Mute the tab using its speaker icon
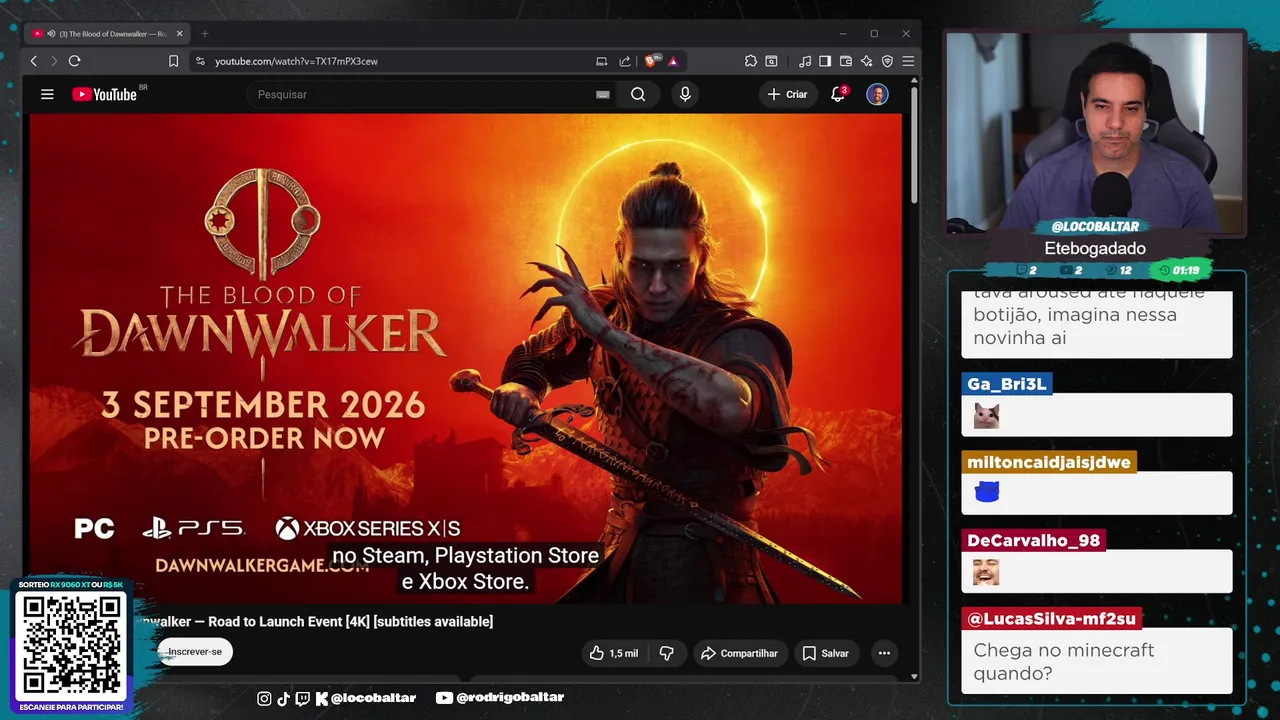 coord(51,34)
